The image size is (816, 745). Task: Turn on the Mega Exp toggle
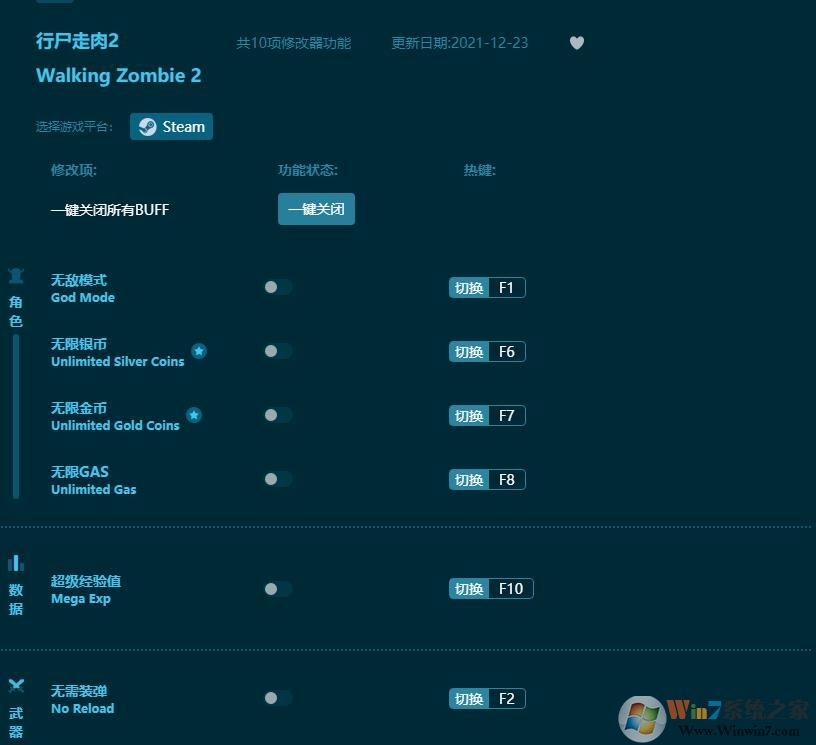(277, 588)
